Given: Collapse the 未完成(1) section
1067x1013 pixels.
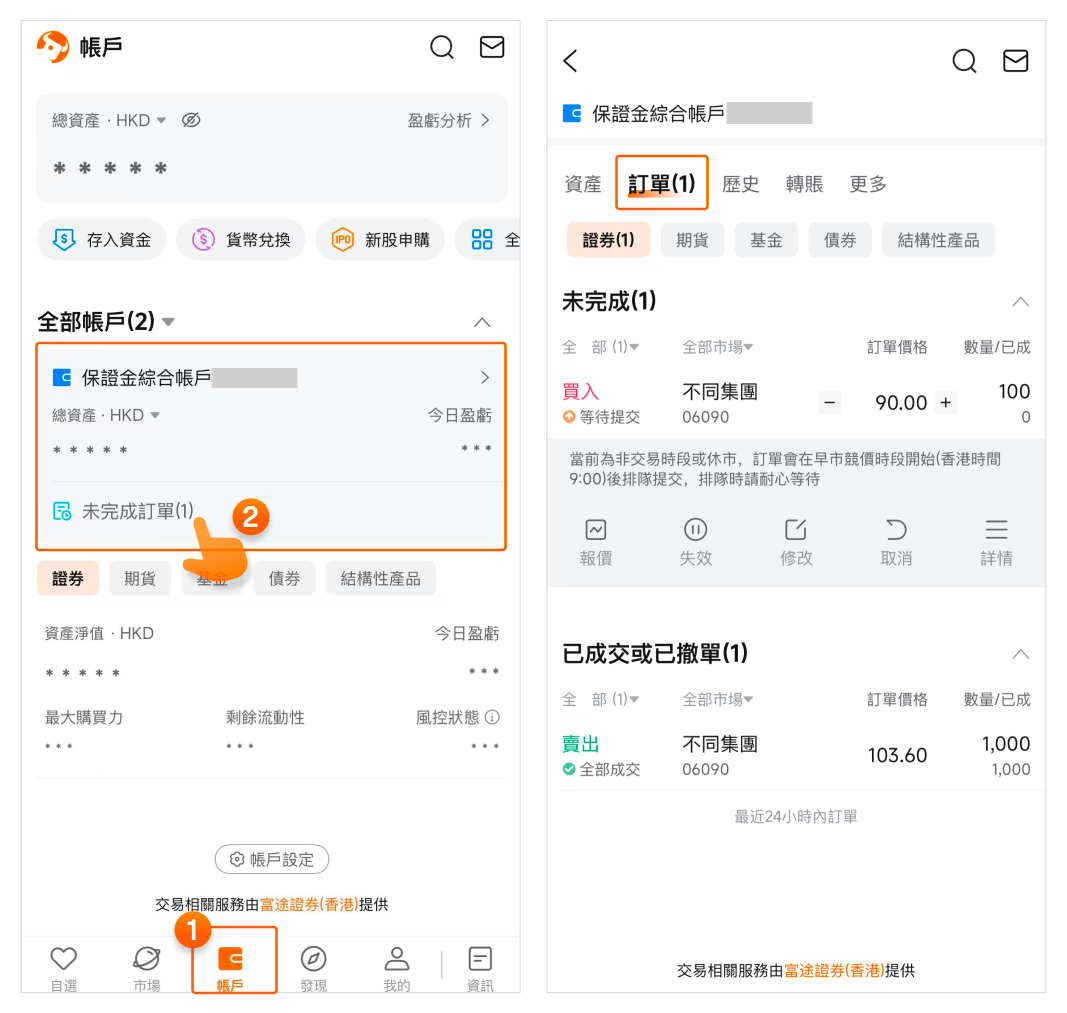Looking at the screenshot, I should tap(1020, 302).
